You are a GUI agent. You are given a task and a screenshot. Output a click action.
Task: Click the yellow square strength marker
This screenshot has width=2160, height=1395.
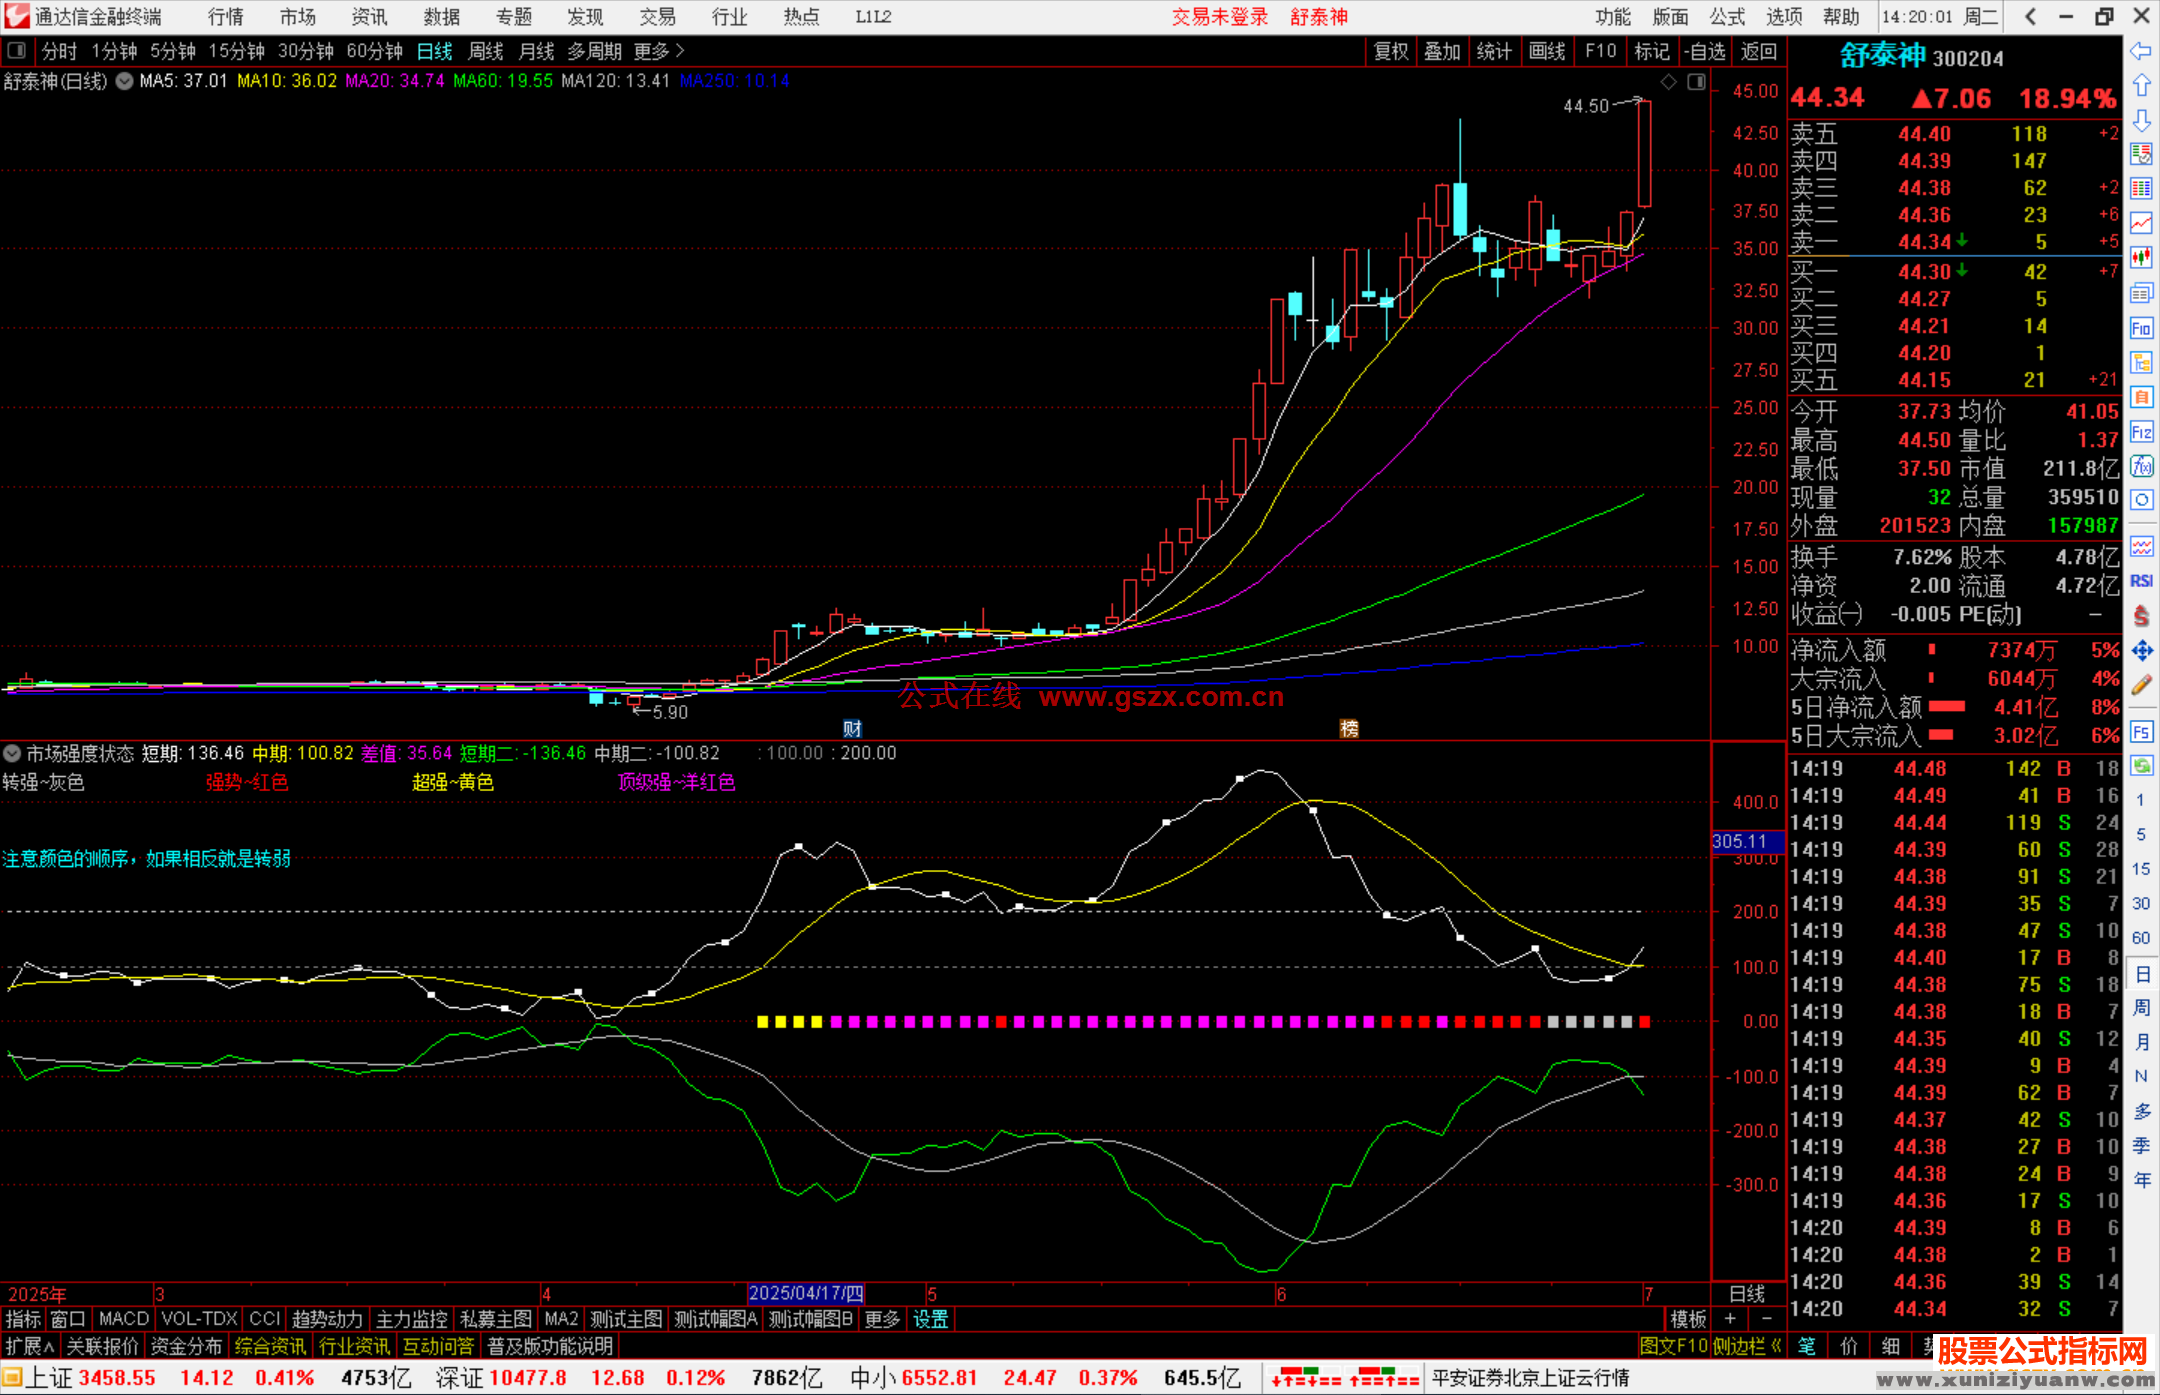pos(763,1022)
